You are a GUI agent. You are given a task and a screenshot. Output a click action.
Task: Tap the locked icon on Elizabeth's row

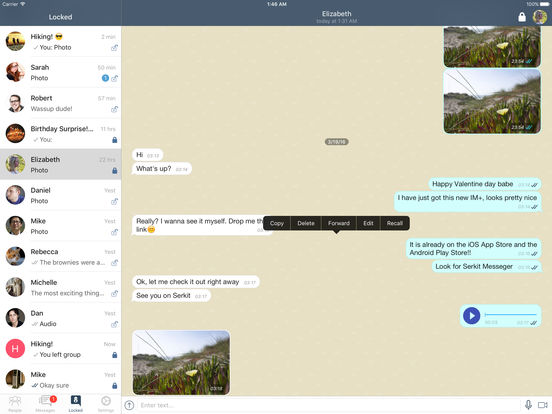point(114,171)
